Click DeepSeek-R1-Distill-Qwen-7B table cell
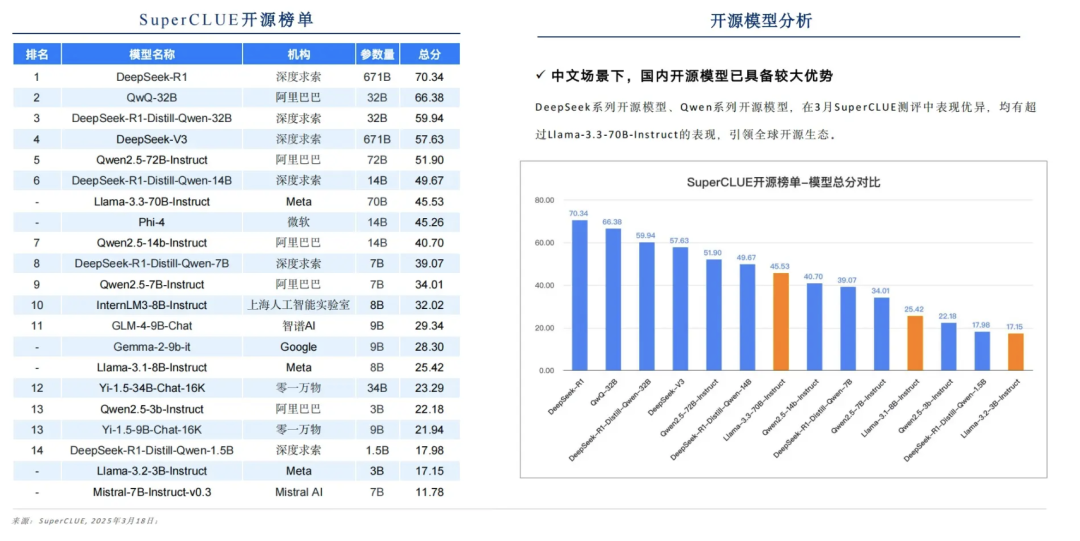1080x541 pixels. [152, 264]
